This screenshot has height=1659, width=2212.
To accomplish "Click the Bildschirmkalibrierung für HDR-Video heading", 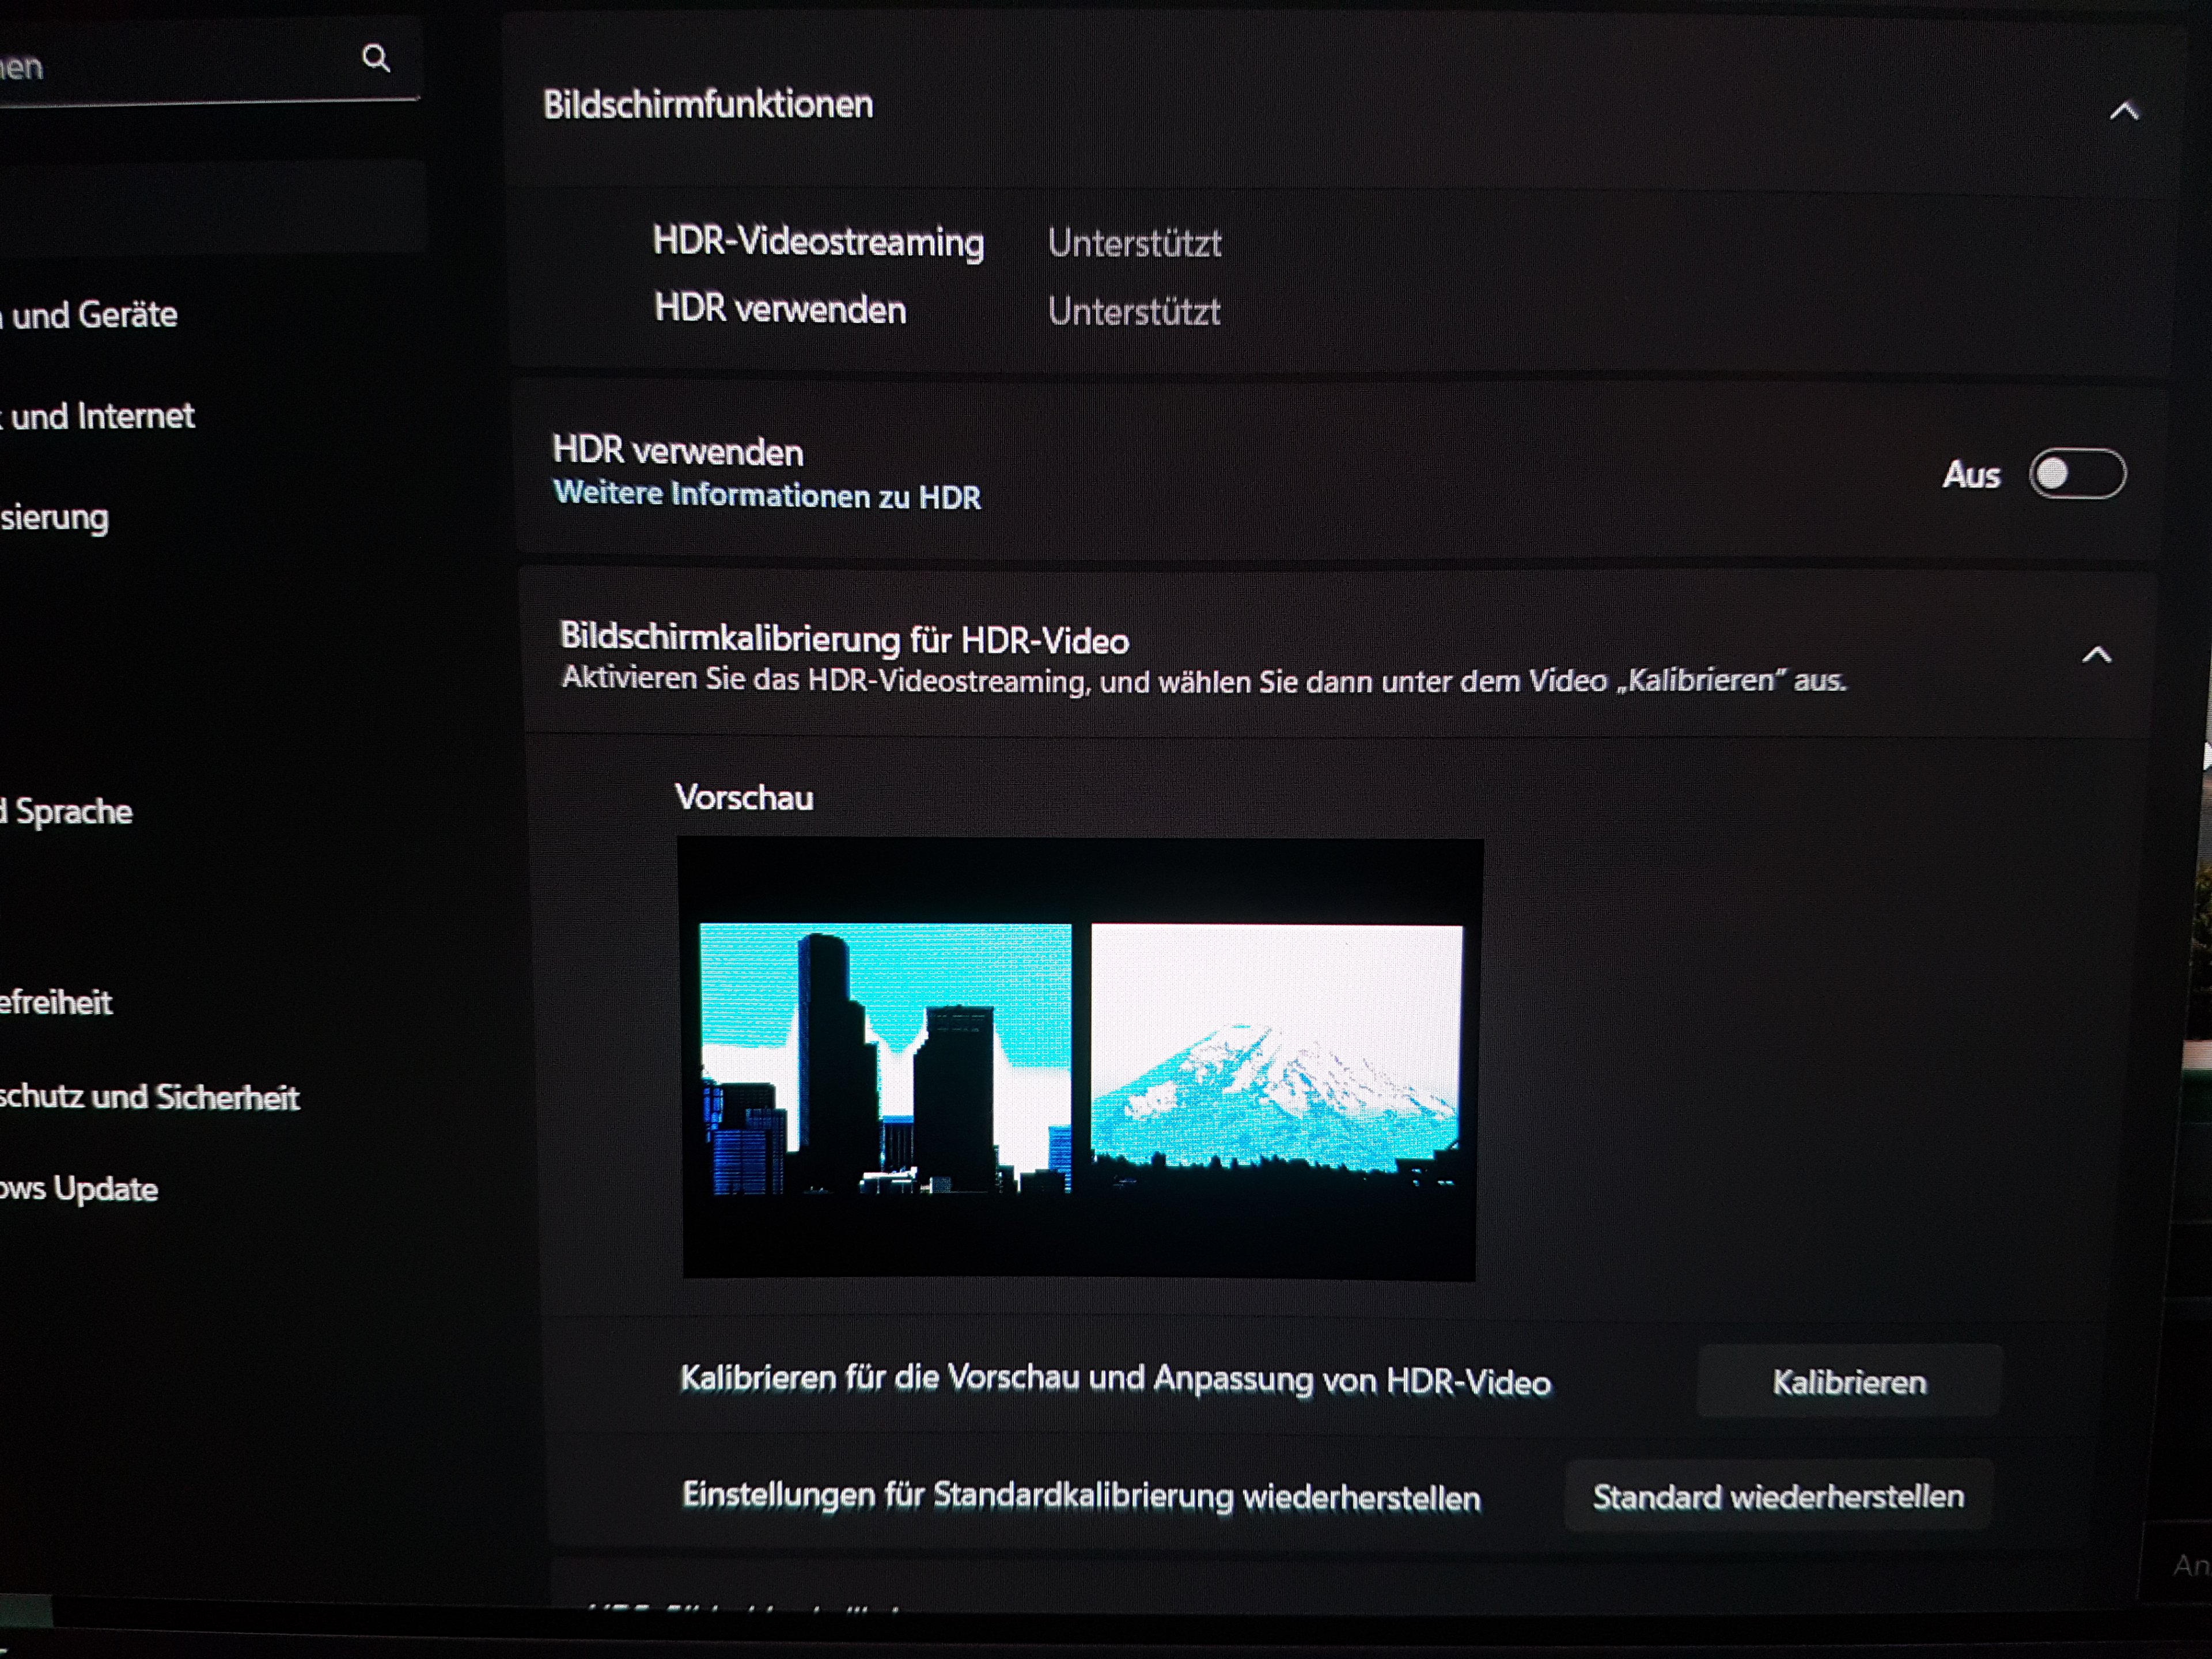I will 844,638.
